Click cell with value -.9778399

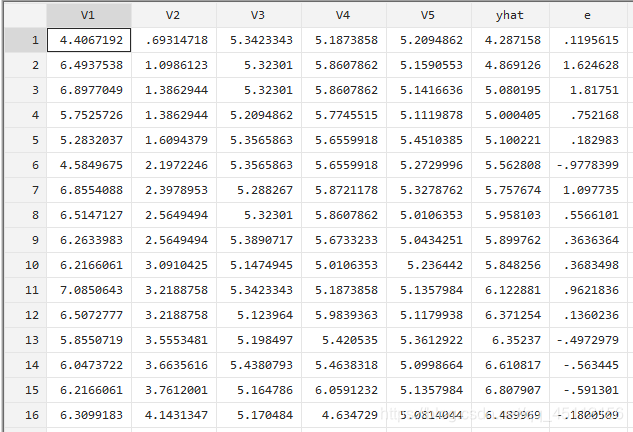[x=588, y=165]
